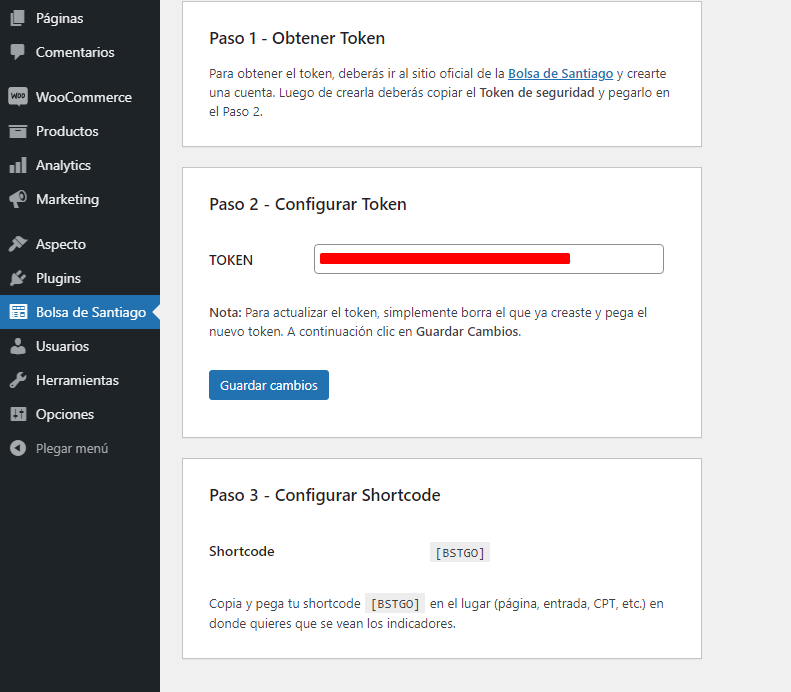Focus the TOKEN input field

point(489,259)
